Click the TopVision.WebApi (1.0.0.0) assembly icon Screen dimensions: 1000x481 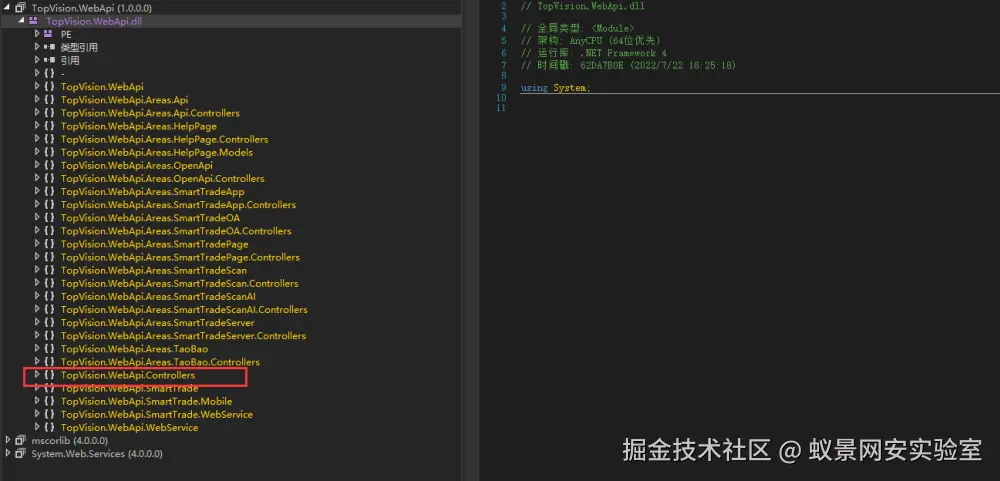(20, 8)
